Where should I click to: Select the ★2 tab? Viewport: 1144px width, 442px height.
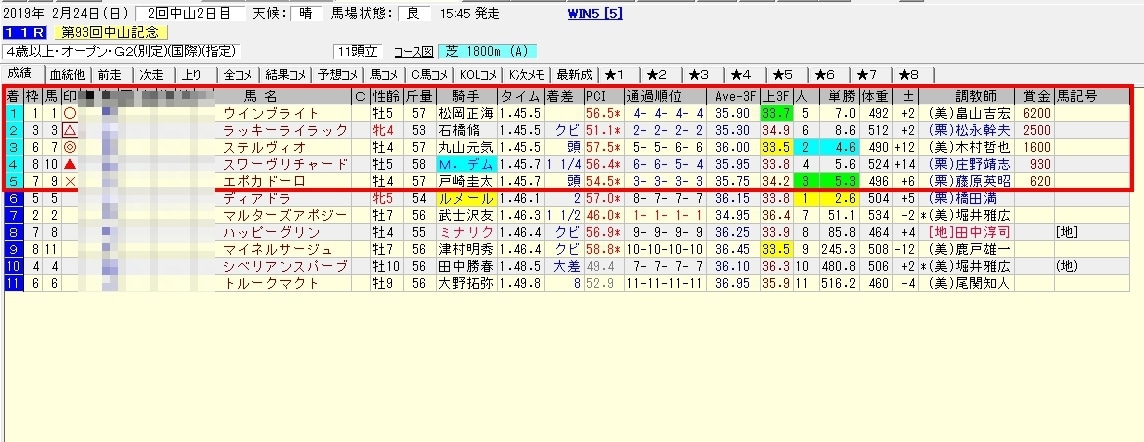tap(657, 74)
